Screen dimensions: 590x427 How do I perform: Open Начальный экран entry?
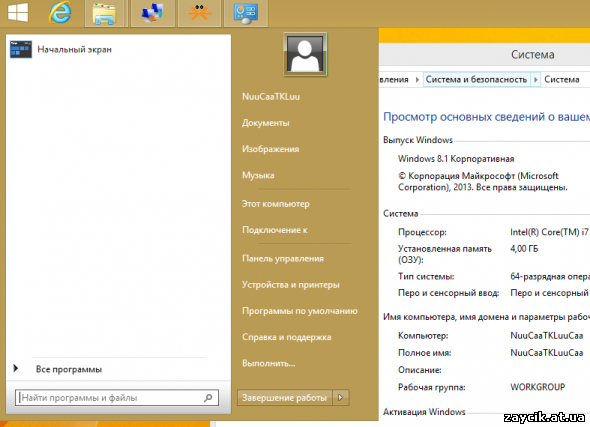[x=74, y=50]
